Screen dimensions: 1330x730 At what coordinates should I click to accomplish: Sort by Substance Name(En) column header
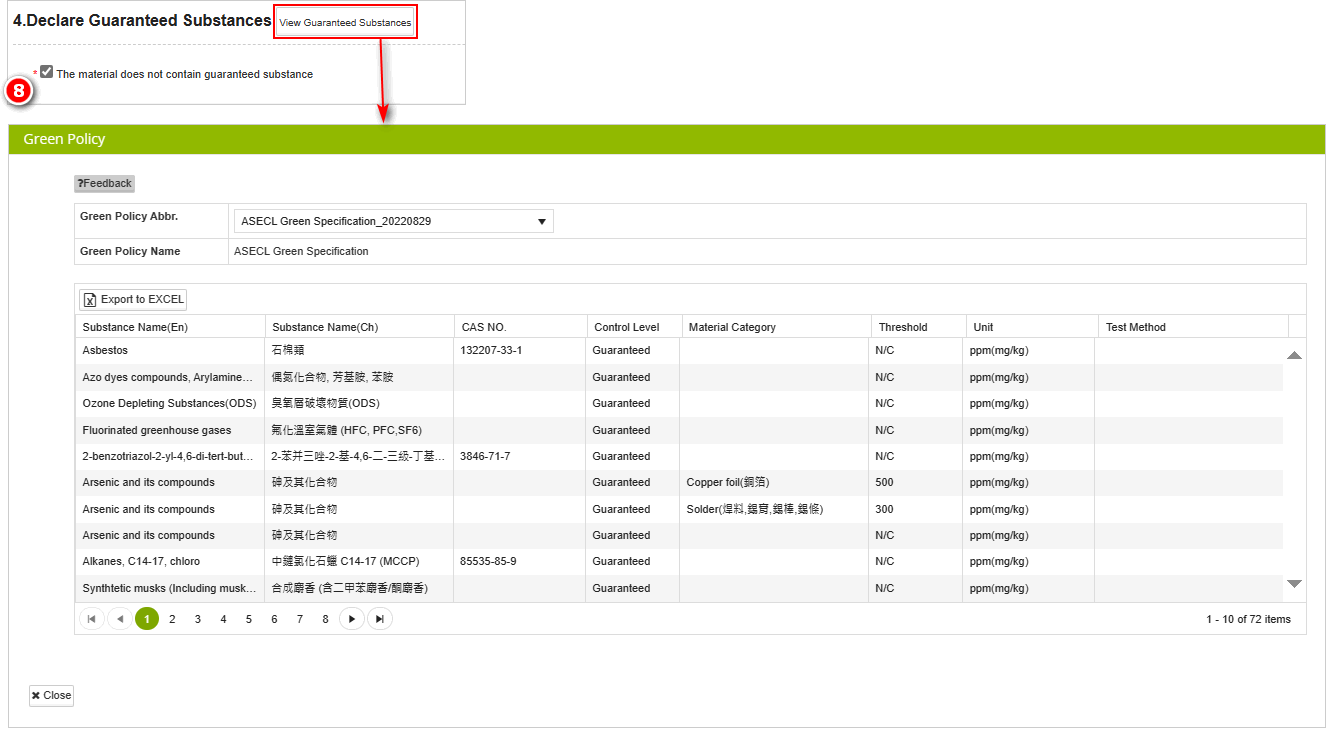click(x=170, y=327)
